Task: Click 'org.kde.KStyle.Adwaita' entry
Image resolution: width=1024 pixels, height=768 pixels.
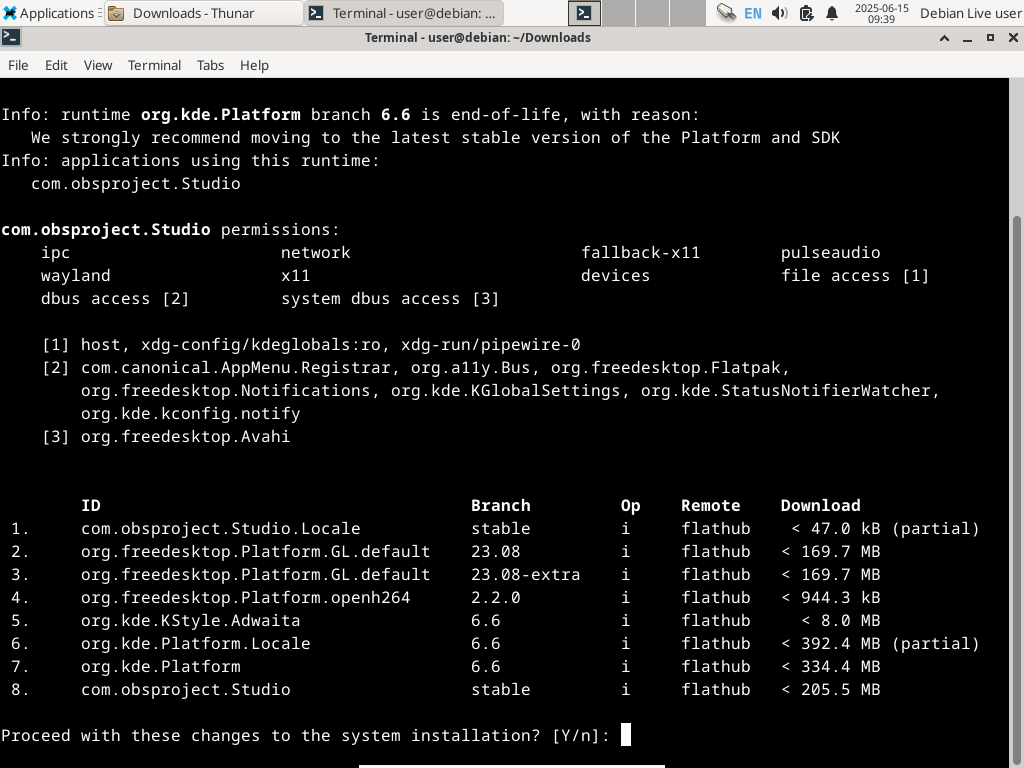Action: point(191,620)
